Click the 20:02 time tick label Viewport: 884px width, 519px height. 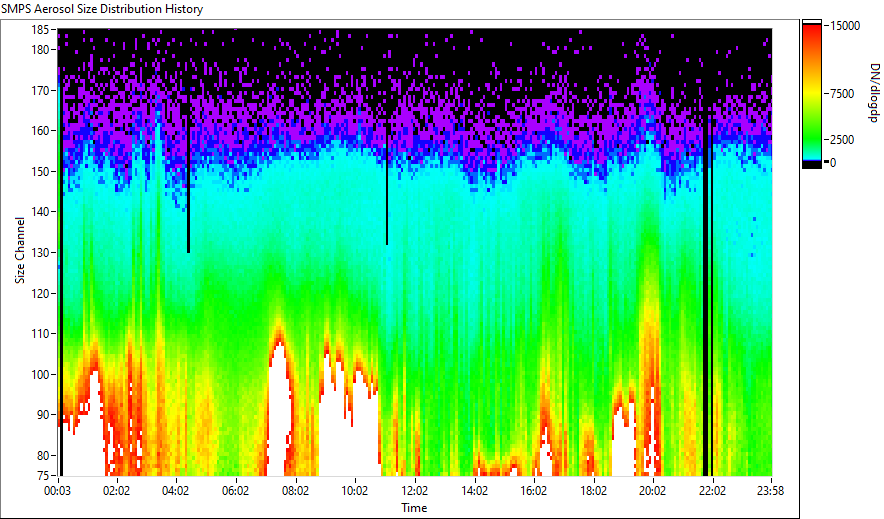tap(653, 491)
